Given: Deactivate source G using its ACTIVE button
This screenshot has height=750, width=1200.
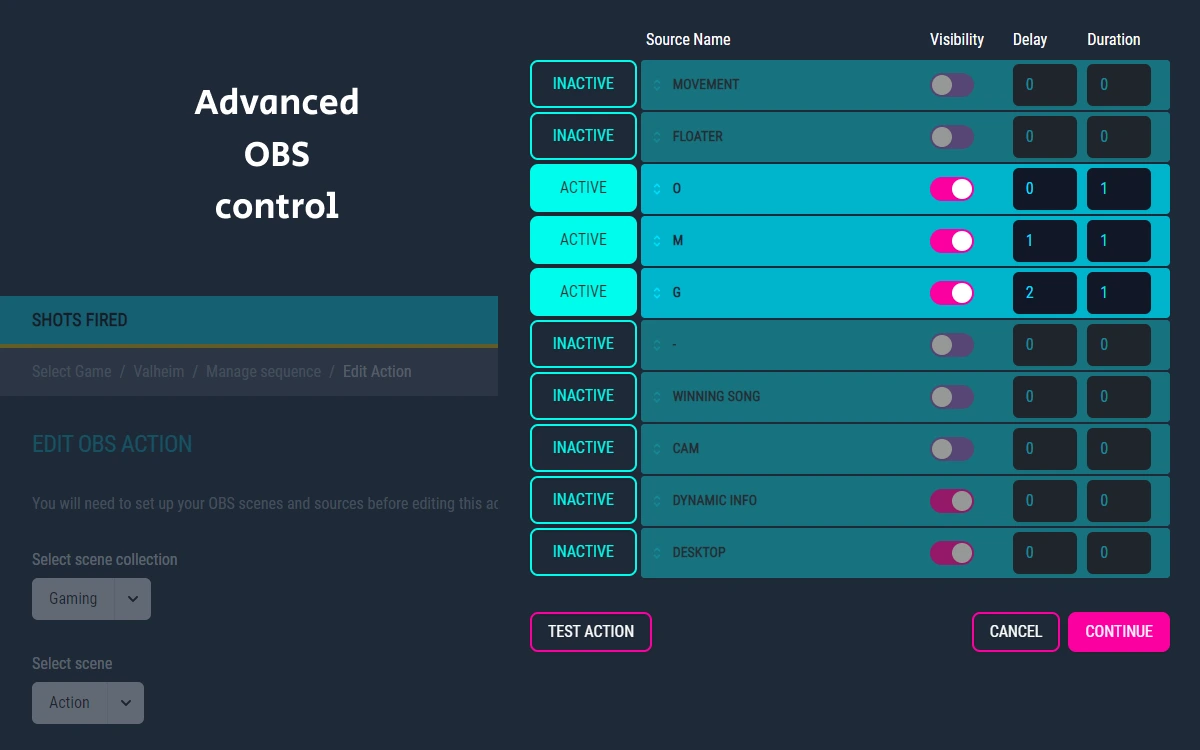Looking at the screenshot, I should 583,292.
